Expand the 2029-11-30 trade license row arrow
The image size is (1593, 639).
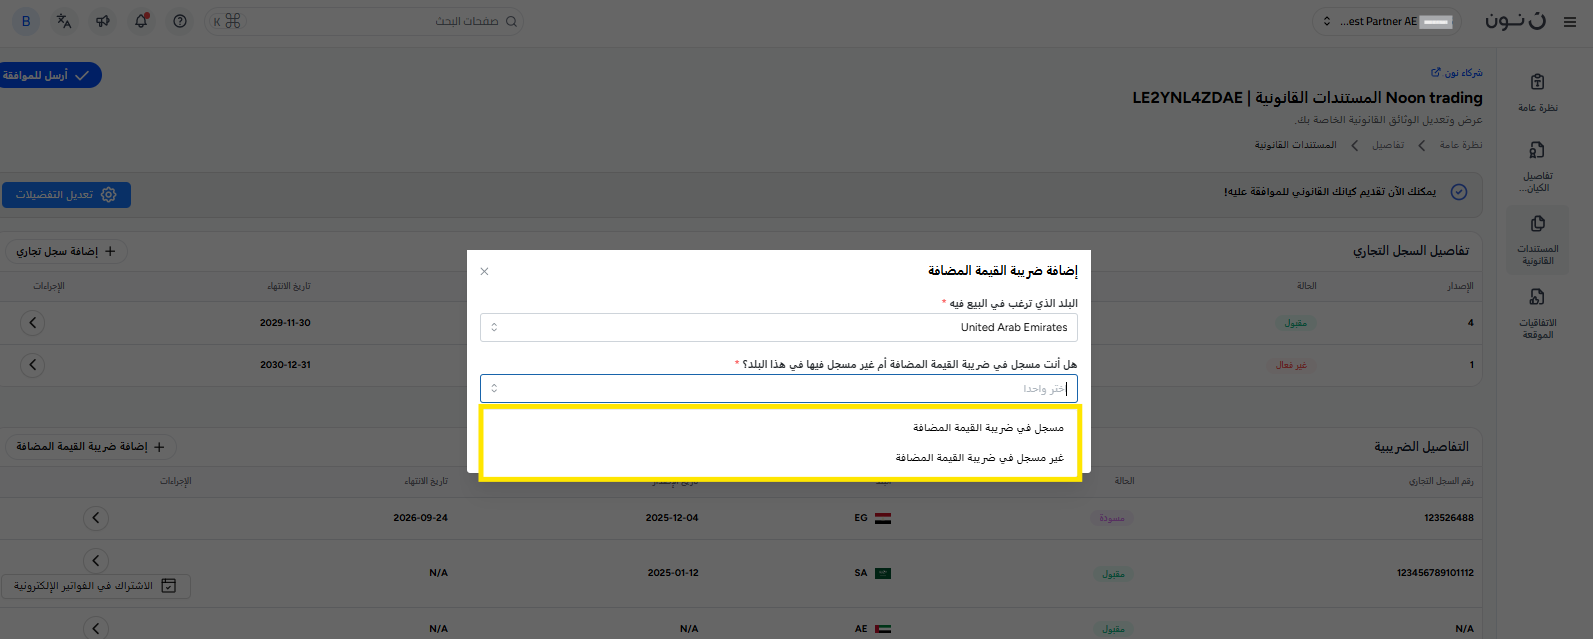pos(33,323)
